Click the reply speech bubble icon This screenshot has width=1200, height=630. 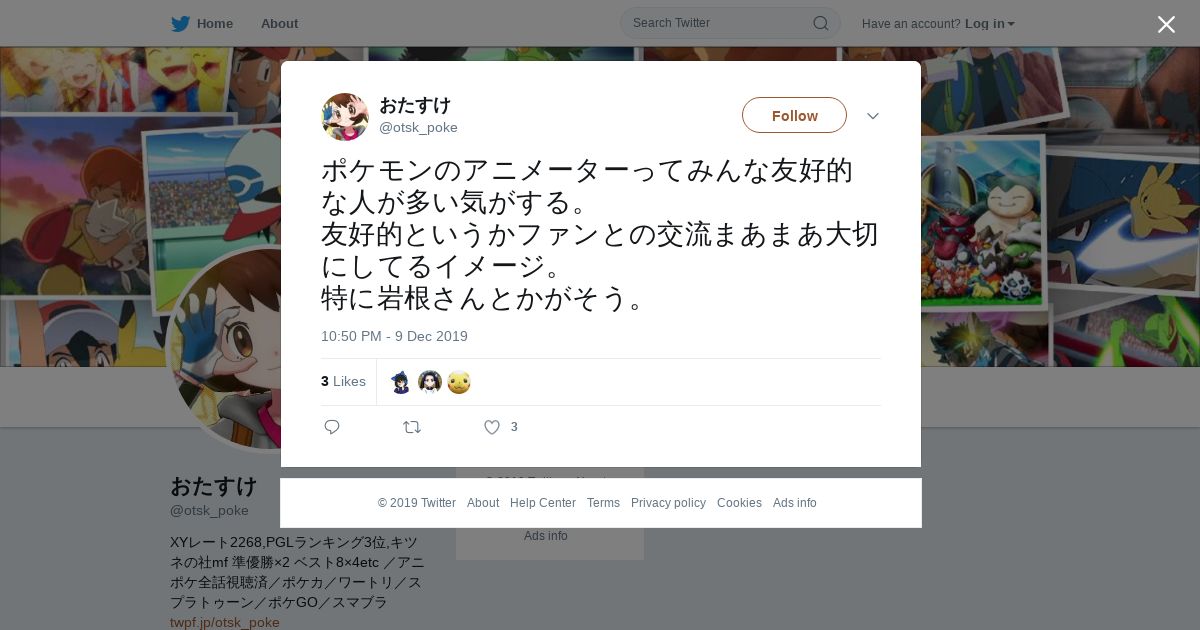pos(332,427)
